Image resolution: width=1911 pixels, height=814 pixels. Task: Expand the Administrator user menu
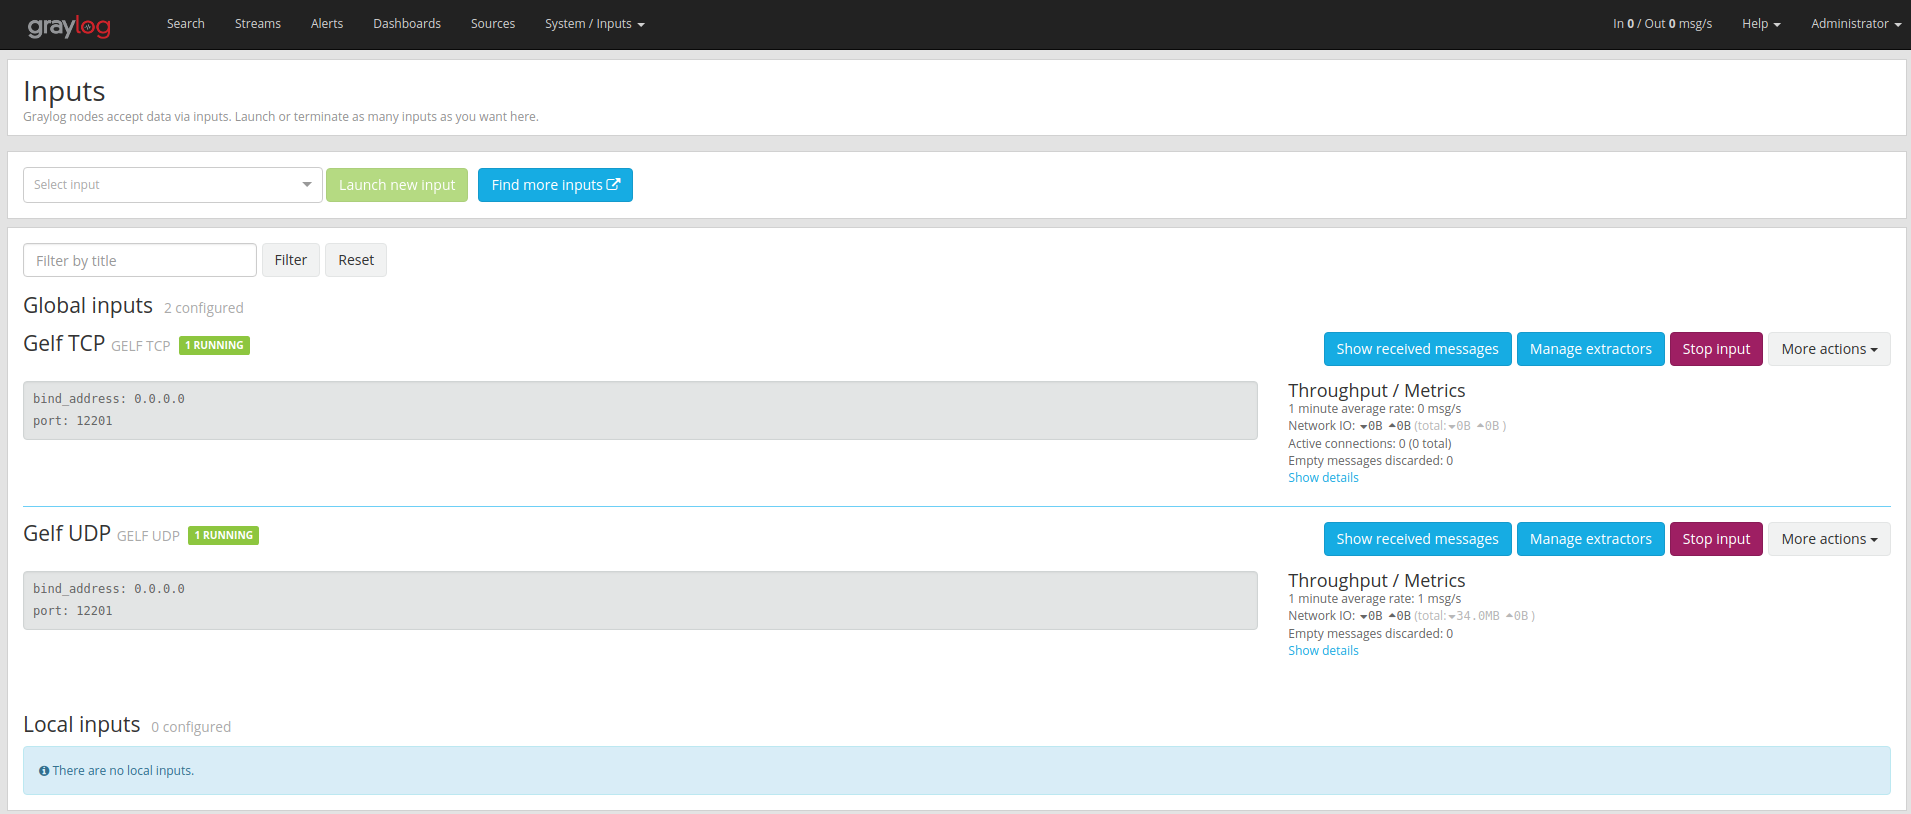point(1856,24)
